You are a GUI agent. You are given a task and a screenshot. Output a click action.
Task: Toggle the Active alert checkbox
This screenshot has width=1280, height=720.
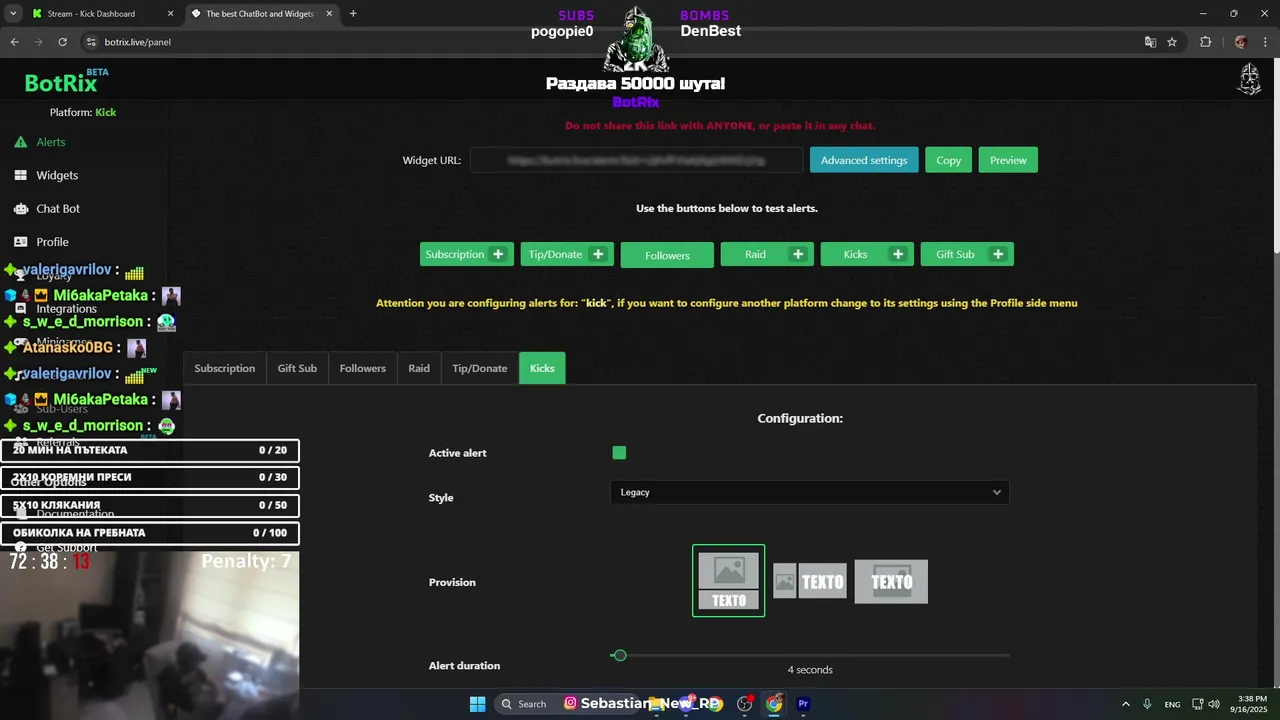619,453
